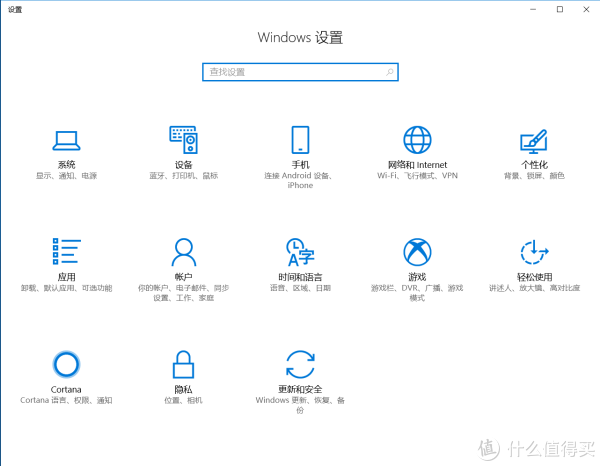Open the 隐私 padlock icon
Viewport: 600px width, 466px height.
click(184, 364)
